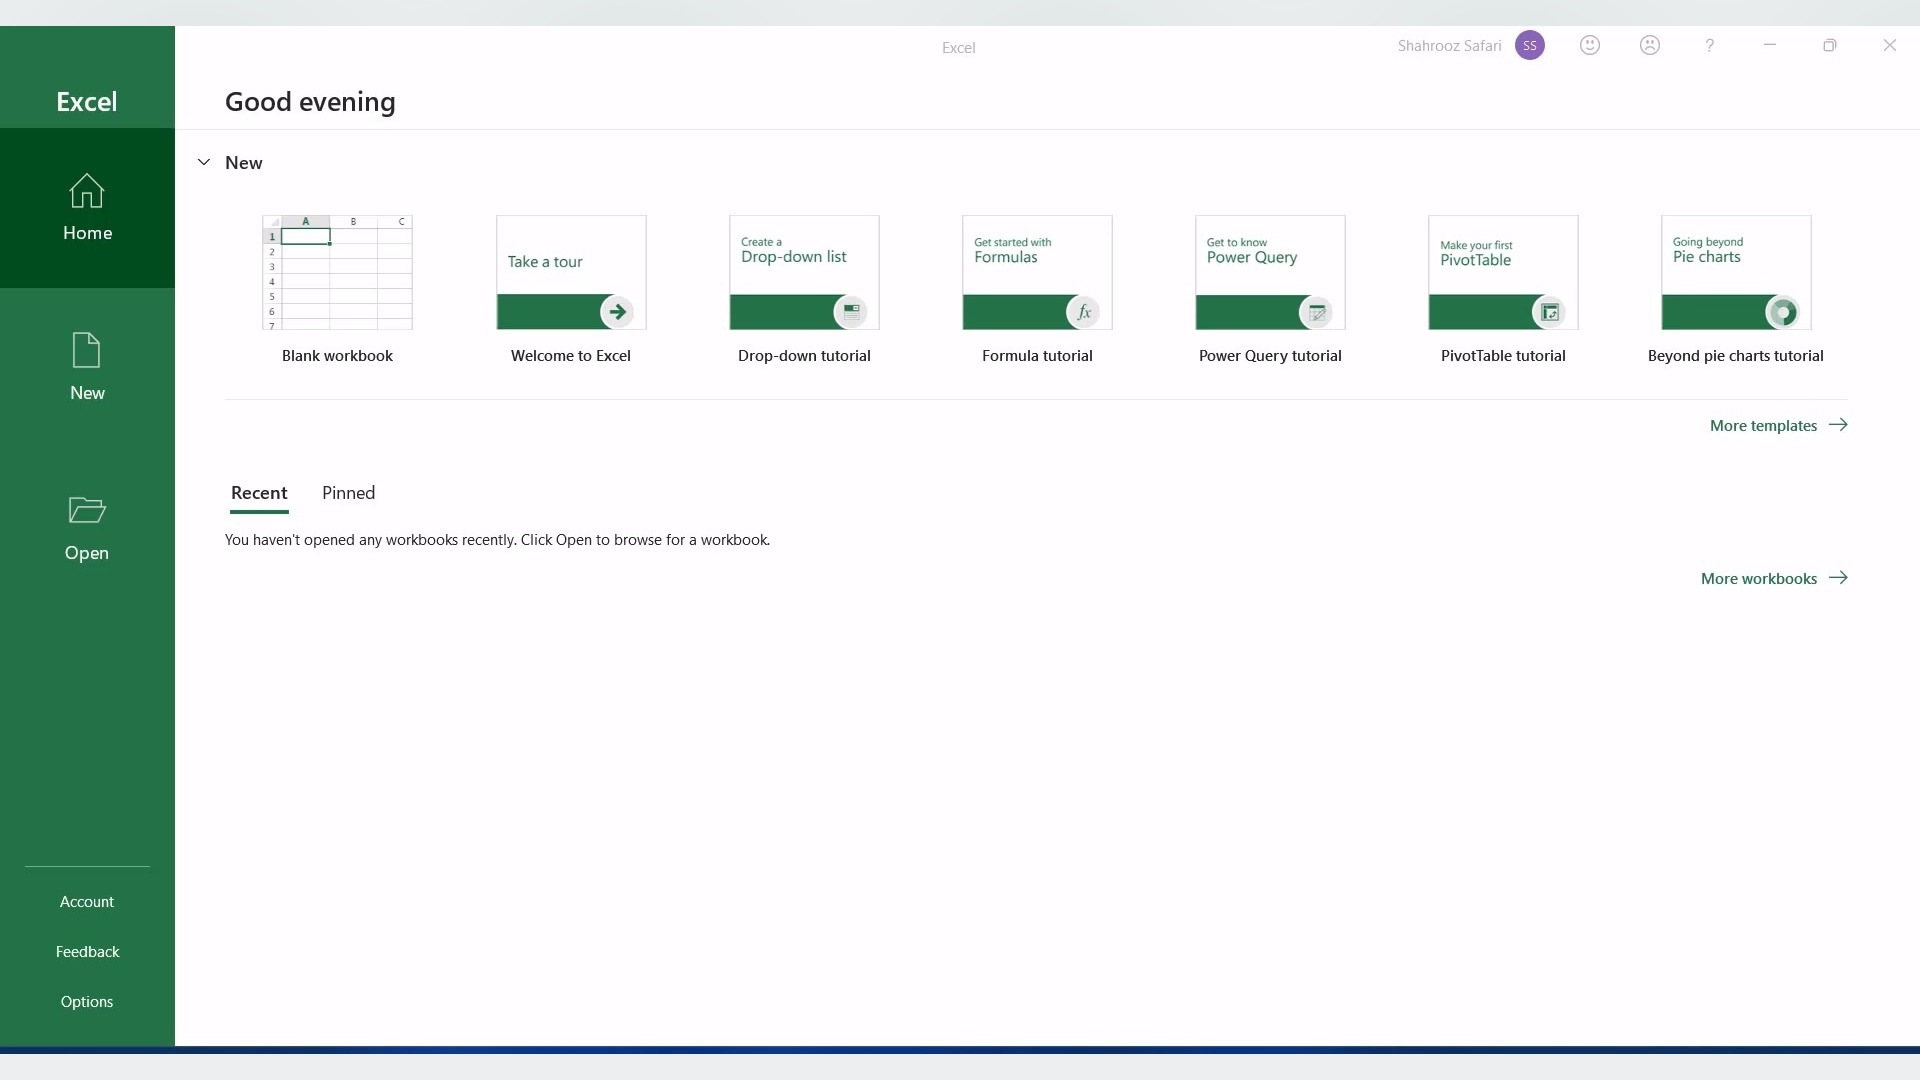Screen dimensions: 1920x1080
Task: Switch to the Recent tab
Action: click(x=259, y=493)
